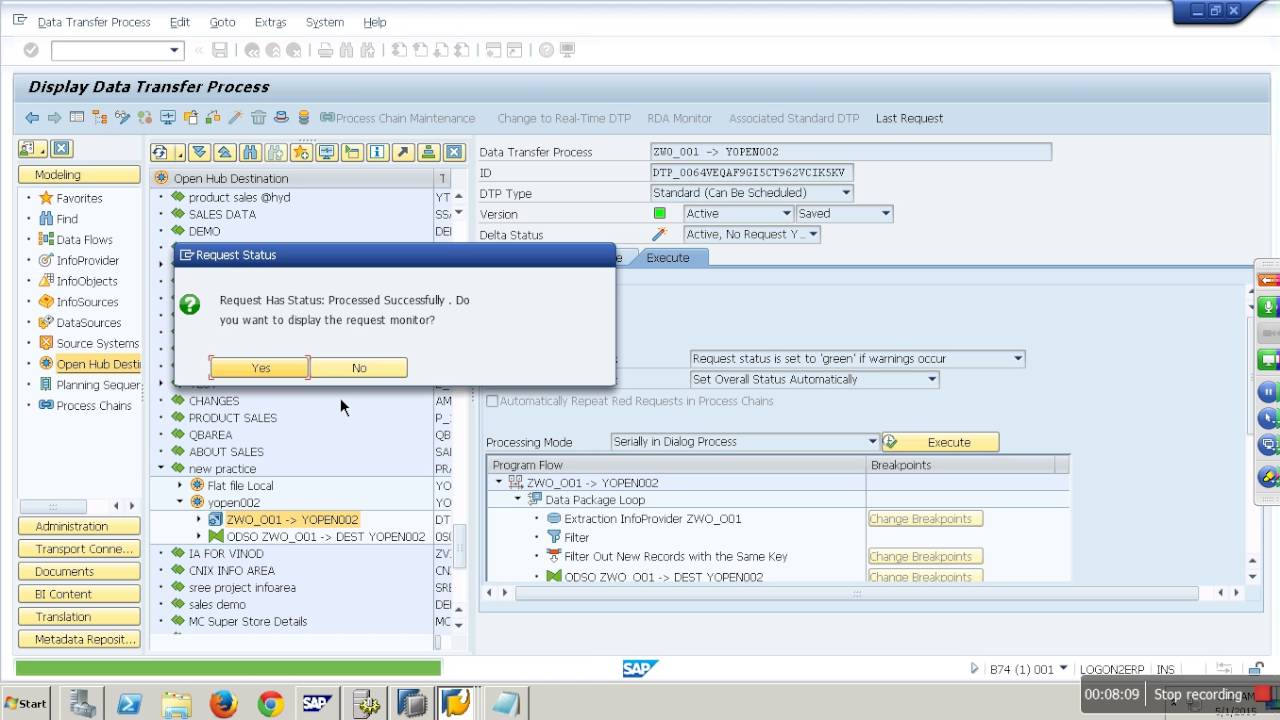Open the Set Overall Status Automatically dropdown
The width and height of the screenshot is (1280, 720).
932,379
